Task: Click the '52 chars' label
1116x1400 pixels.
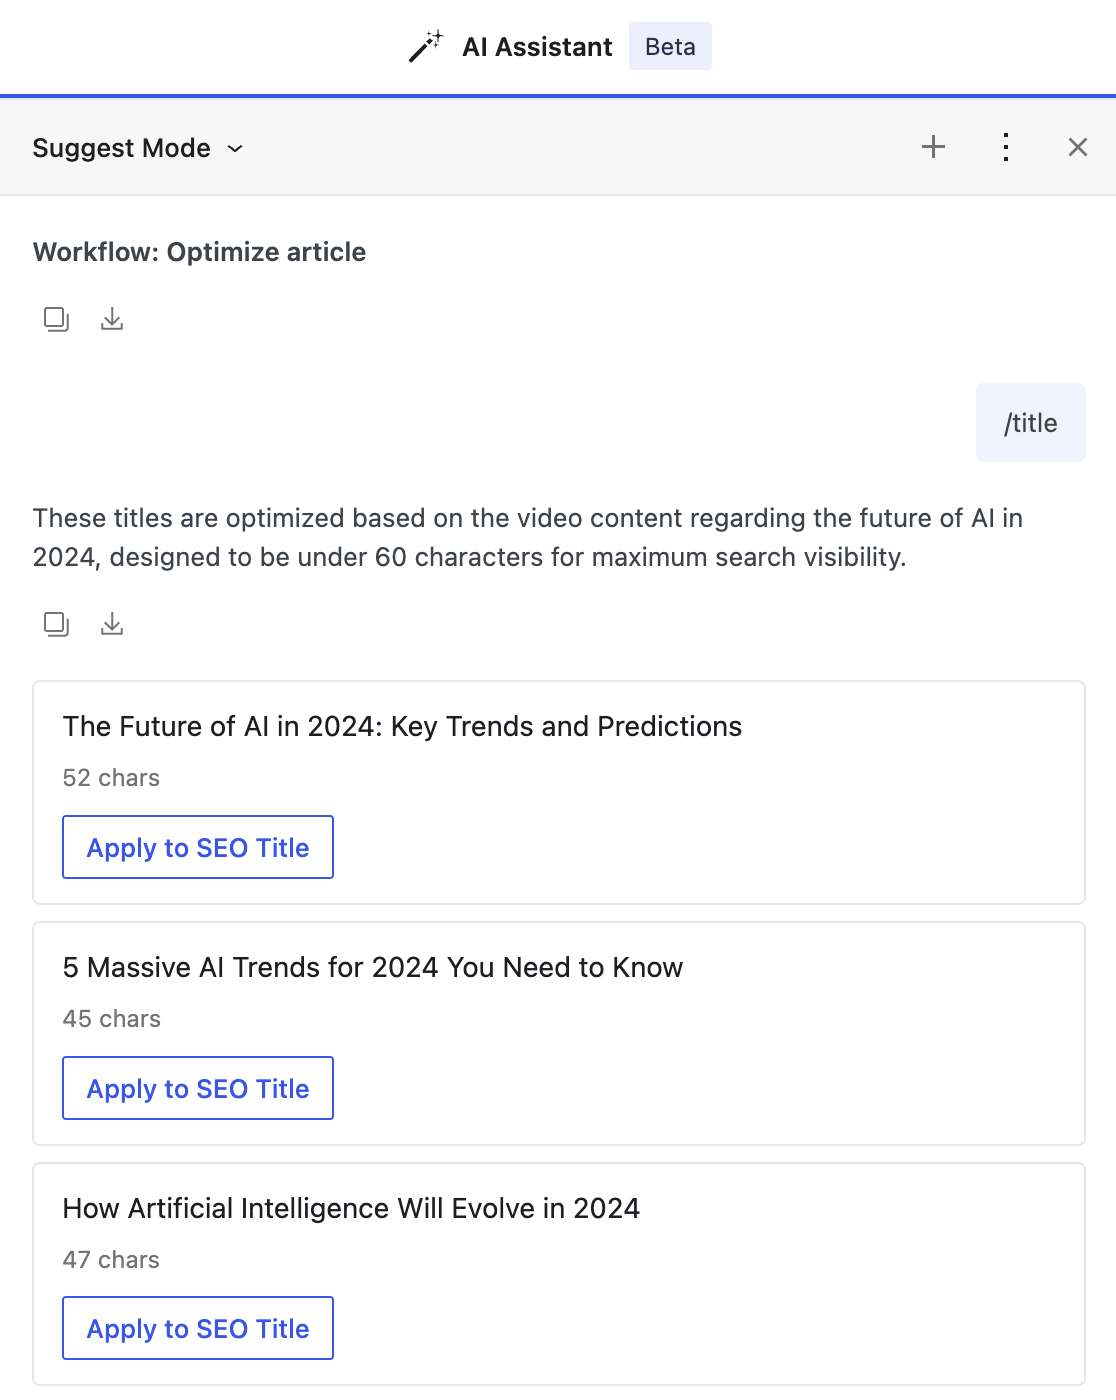Action: click(111, 778)
